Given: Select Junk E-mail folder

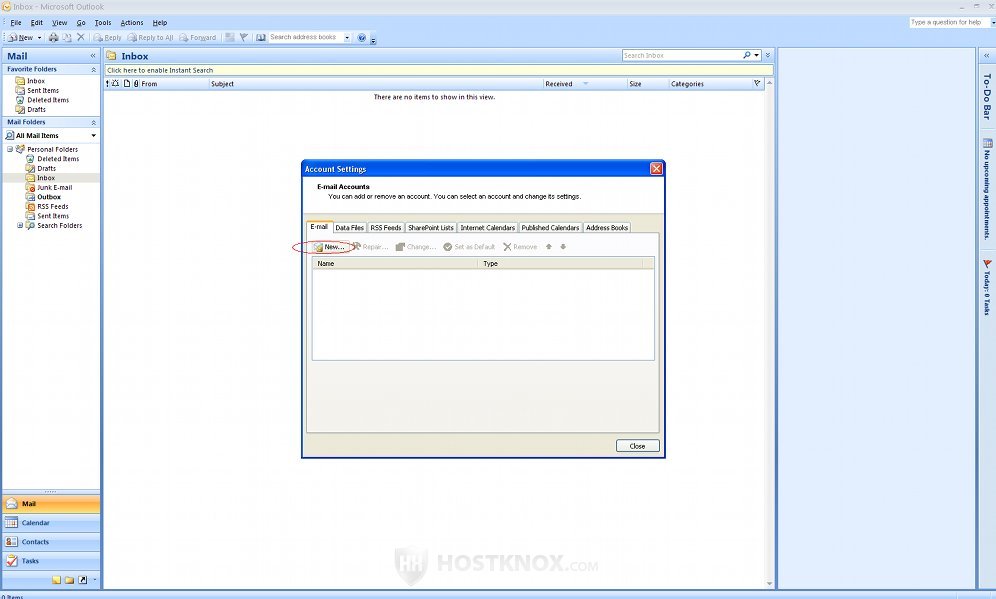Looking at the screenshot, I should click(55, 187).
